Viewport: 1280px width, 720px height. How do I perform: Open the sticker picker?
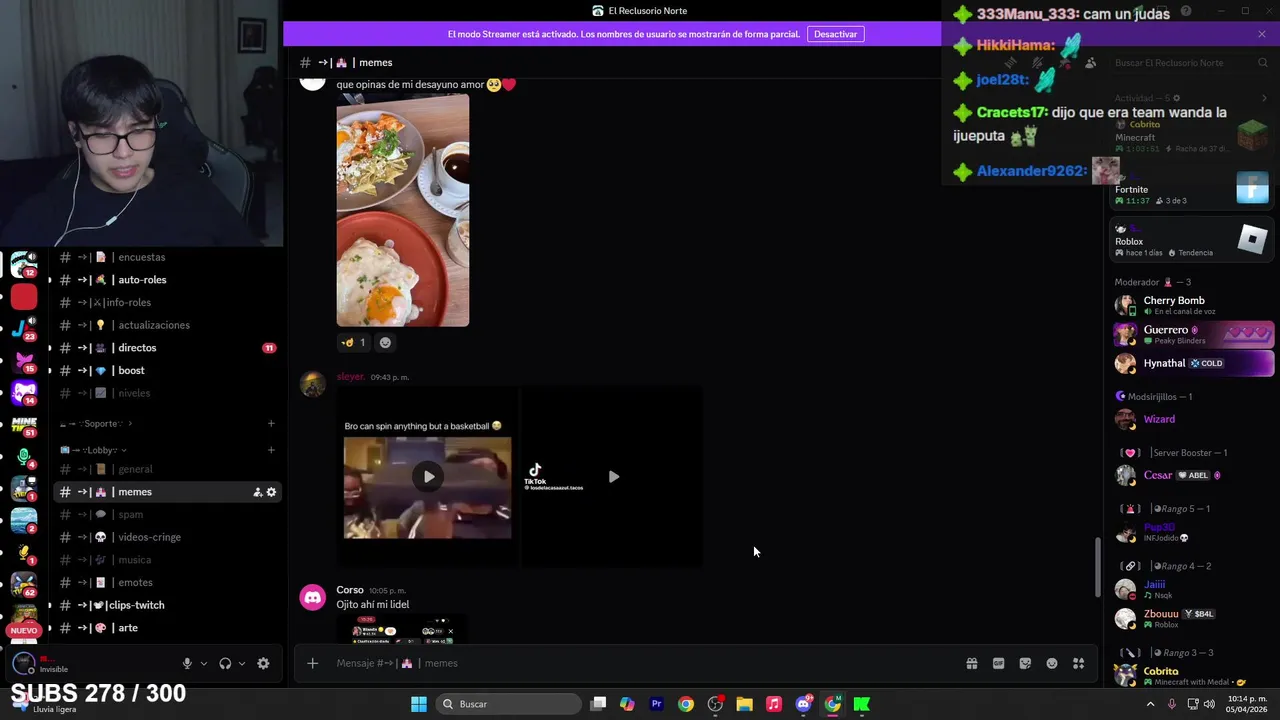click(x=1025, y=663)
